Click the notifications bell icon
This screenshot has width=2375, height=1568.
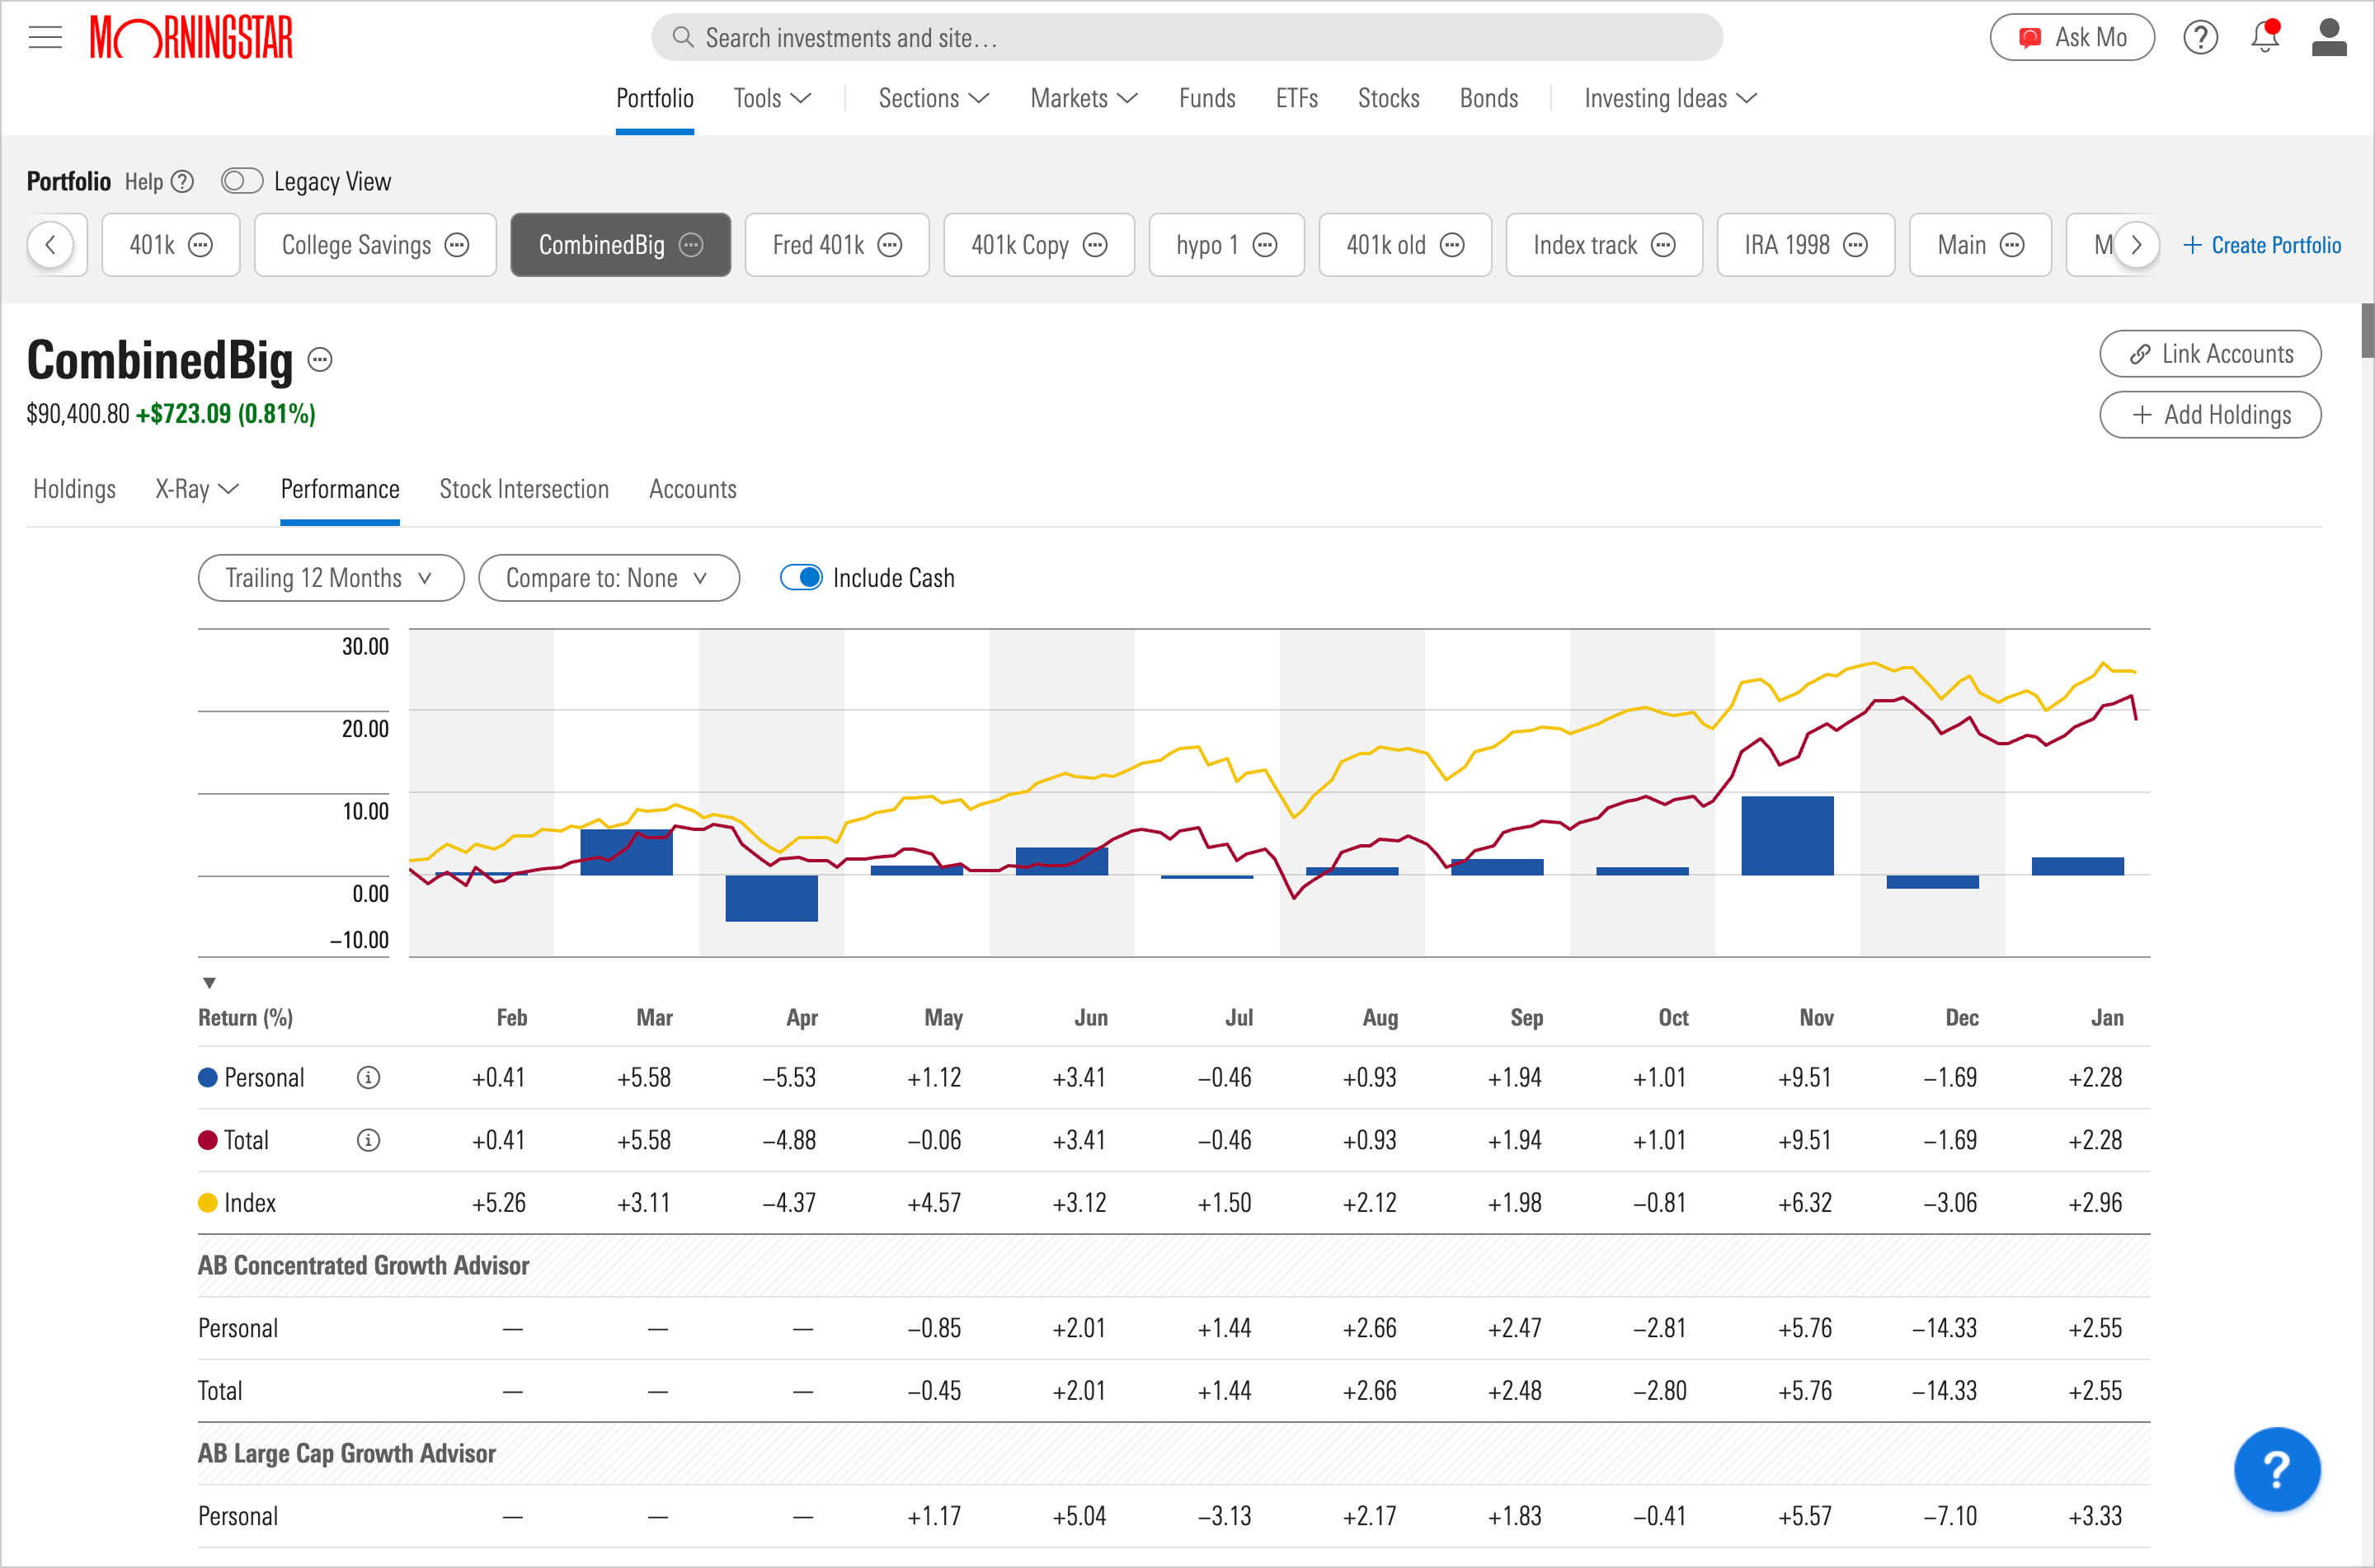click(2264, 38)
